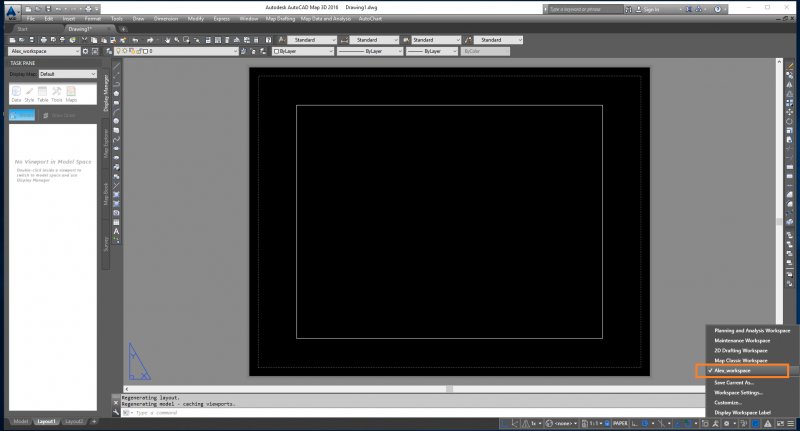Open the Display Map Default dropdown
The height and width of the screenshot is (431, 800).
(68, 74)
